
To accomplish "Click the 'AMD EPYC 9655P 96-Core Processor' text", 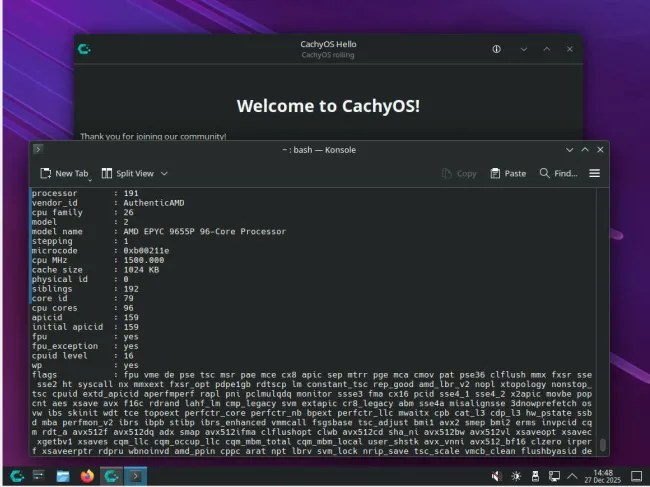I will click(x=205, y=231).
